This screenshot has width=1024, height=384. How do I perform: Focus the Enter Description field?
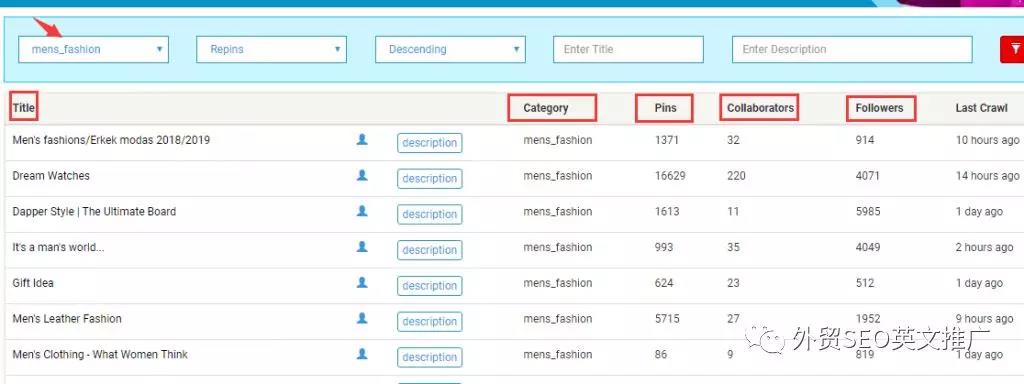click(852, 49)
